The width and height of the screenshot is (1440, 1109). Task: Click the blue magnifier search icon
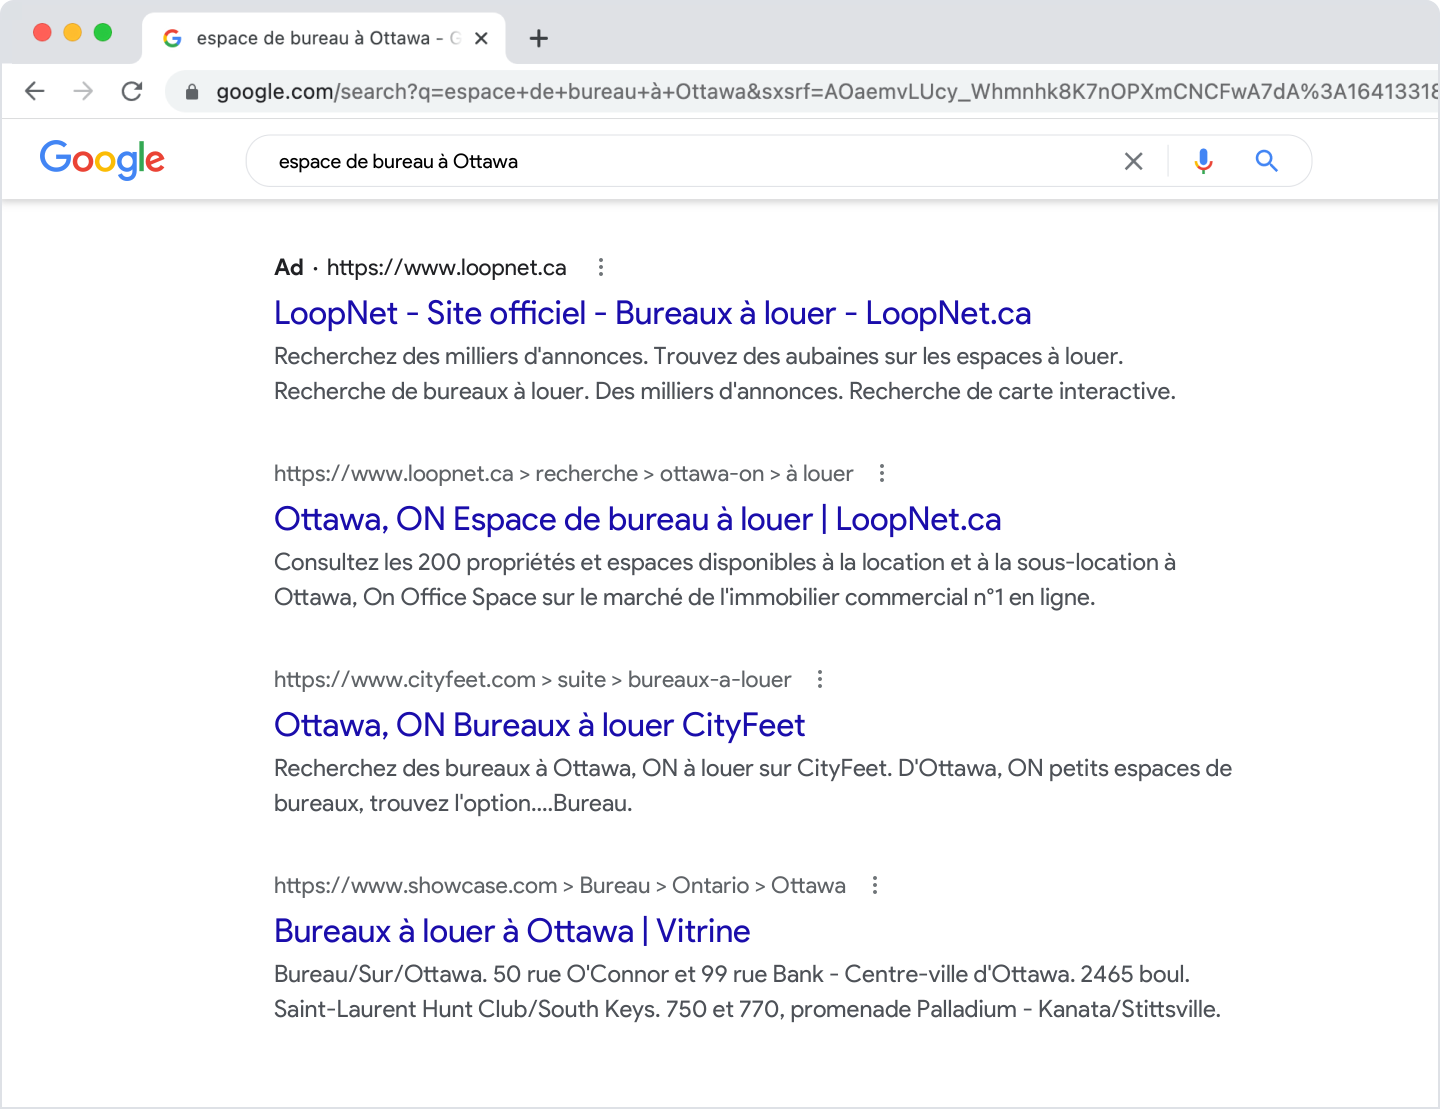(x=1266, y=161)
